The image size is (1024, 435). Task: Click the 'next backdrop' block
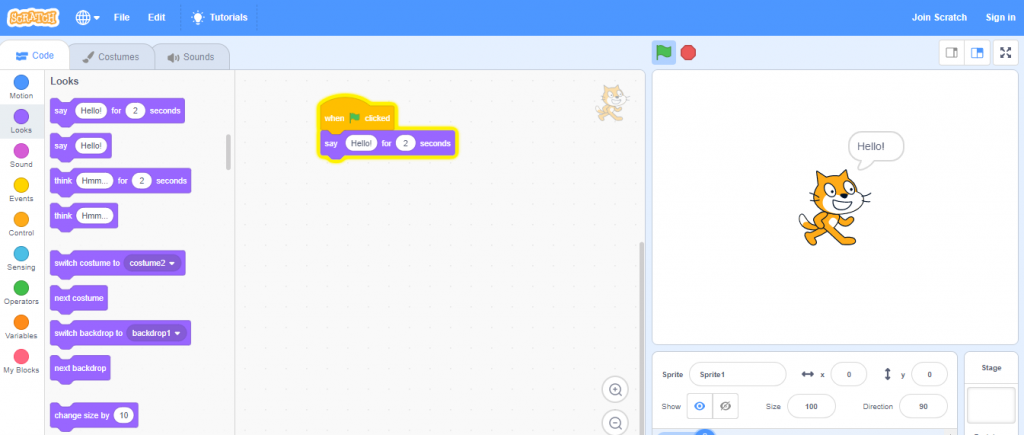pos(80,368)
